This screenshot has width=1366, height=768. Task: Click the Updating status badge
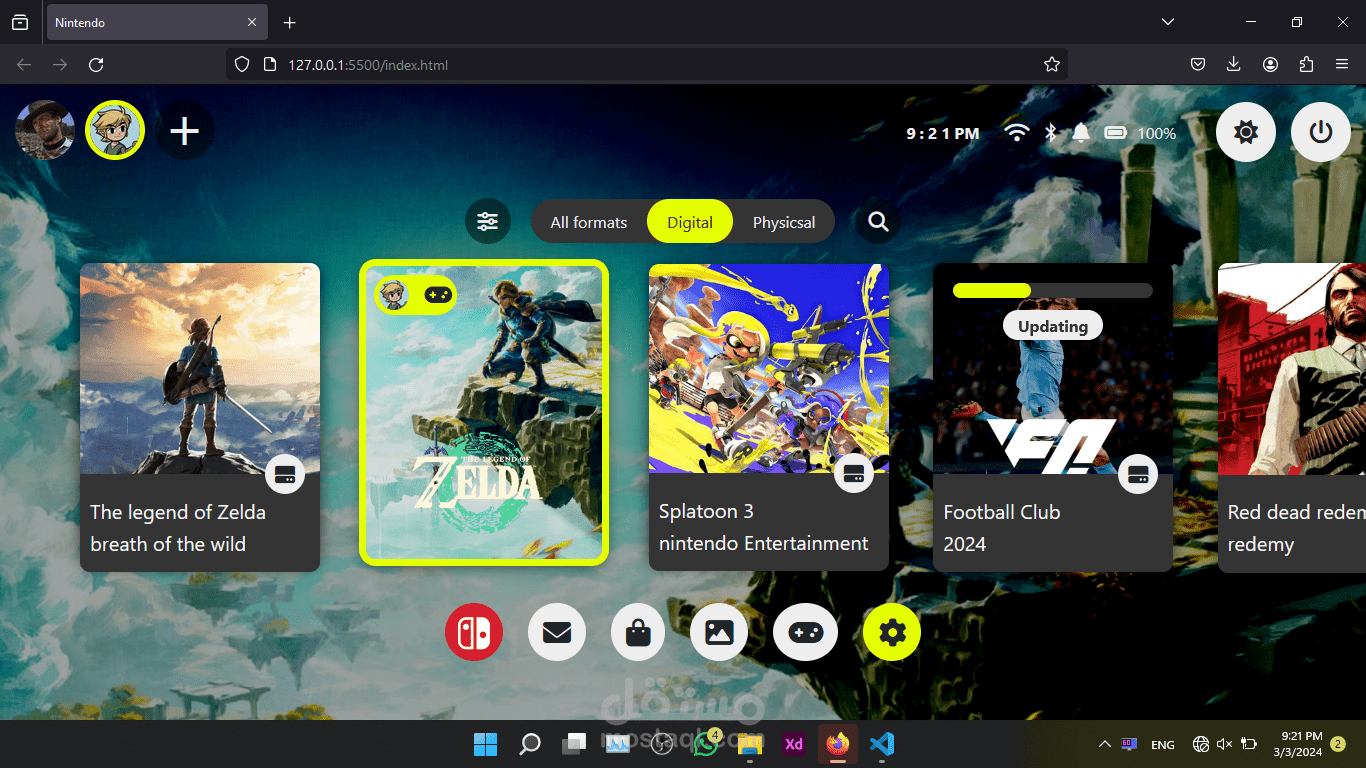pyautogui.click(x=1053, y=326)
